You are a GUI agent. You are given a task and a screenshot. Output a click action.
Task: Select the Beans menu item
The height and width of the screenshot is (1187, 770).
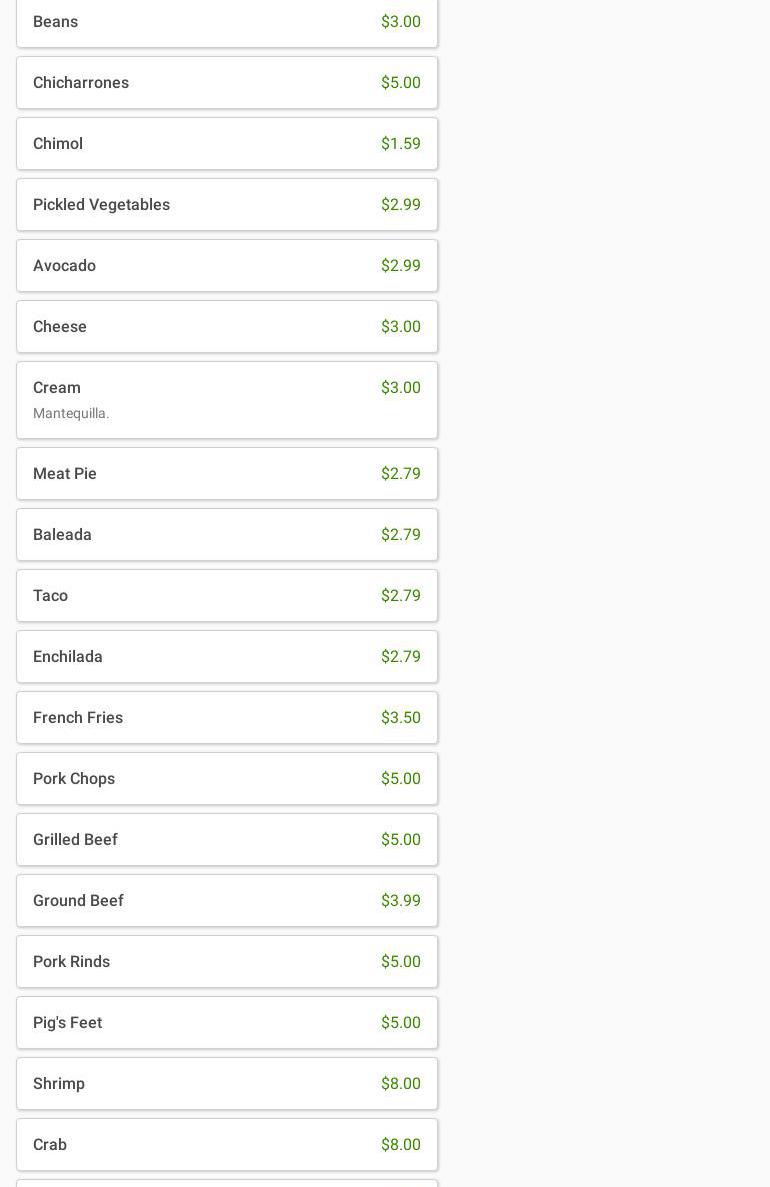226,22
